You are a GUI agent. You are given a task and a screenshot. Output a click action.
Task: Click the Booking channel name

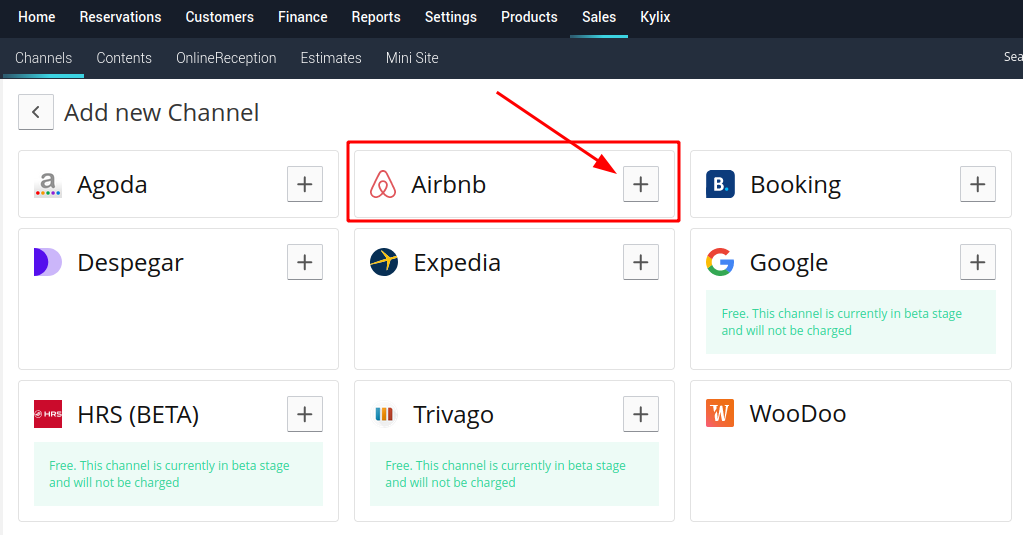(x=796, y=185)
